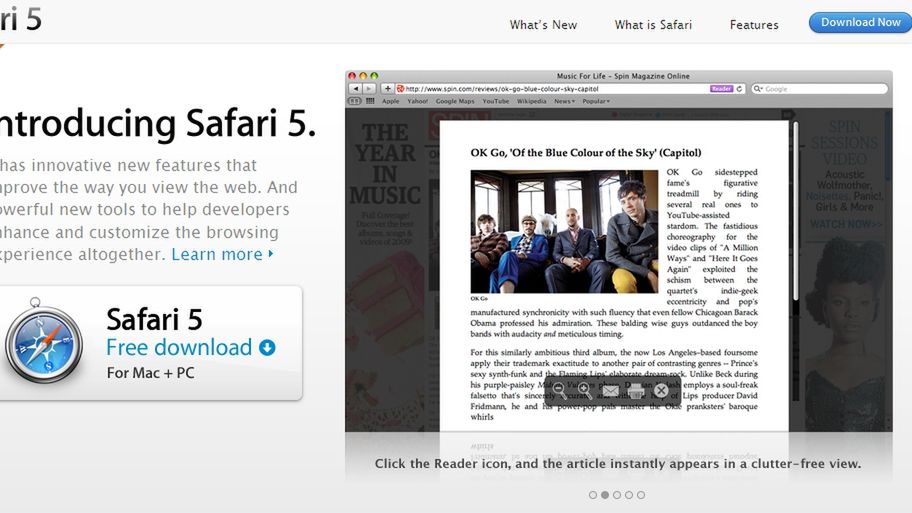Click the article title 'OK Go, Of the Blue Colour'
The width and height of the screenshot is (912, 513).
(x=586, y=153)
